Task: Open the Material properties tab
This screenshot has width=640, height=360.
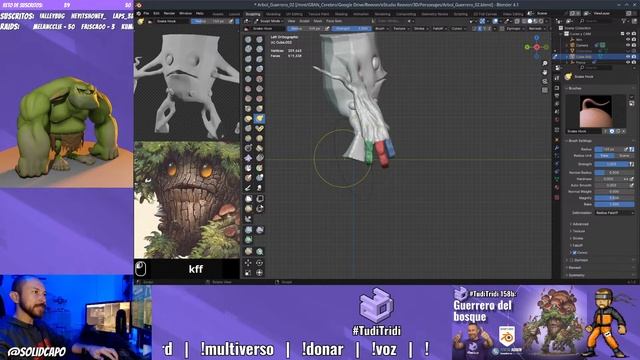Action: (557, 187)
